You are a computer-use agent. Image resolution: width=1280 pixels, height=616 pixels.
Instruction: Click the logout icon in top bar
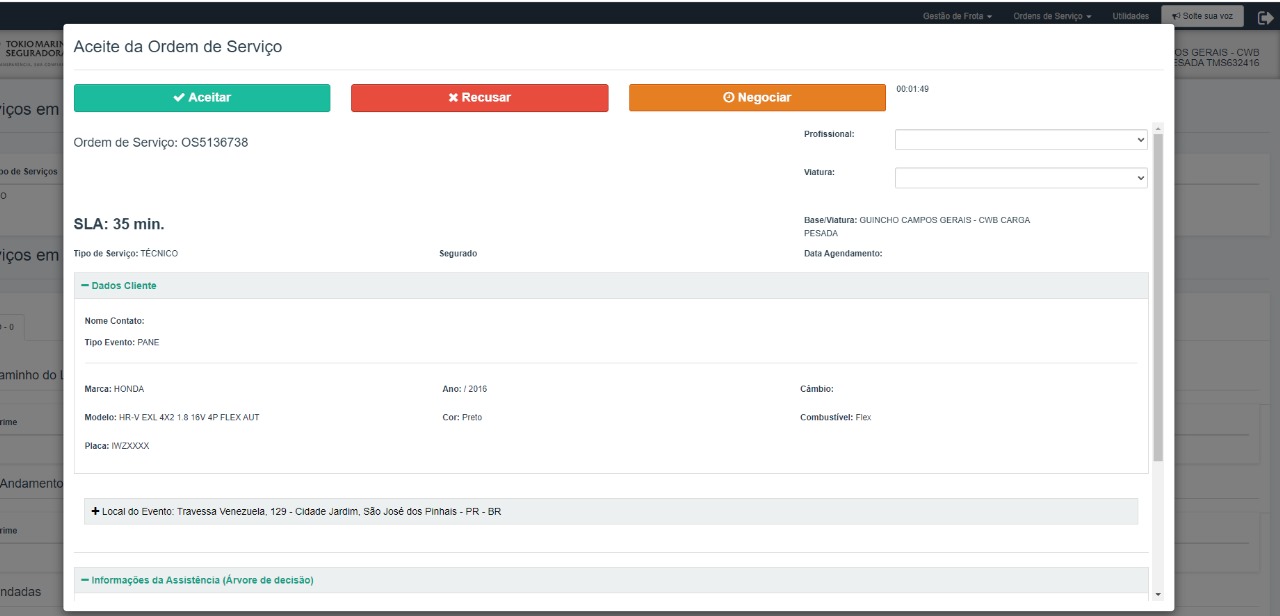1265,17
